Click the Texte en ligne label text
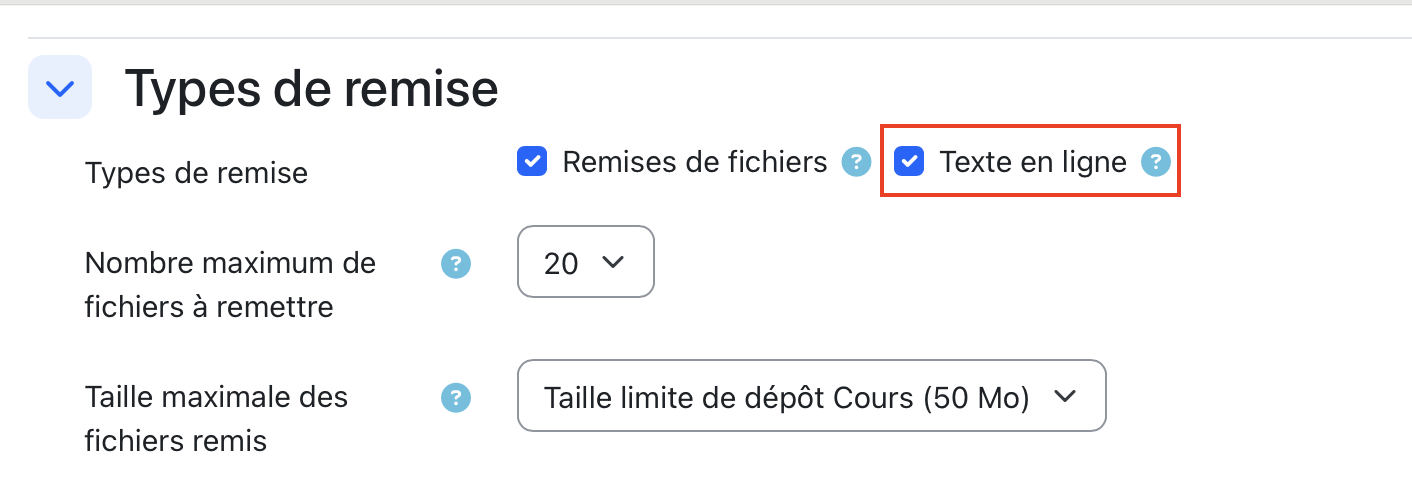1412x480 pixels. [x=1033, y=161]
